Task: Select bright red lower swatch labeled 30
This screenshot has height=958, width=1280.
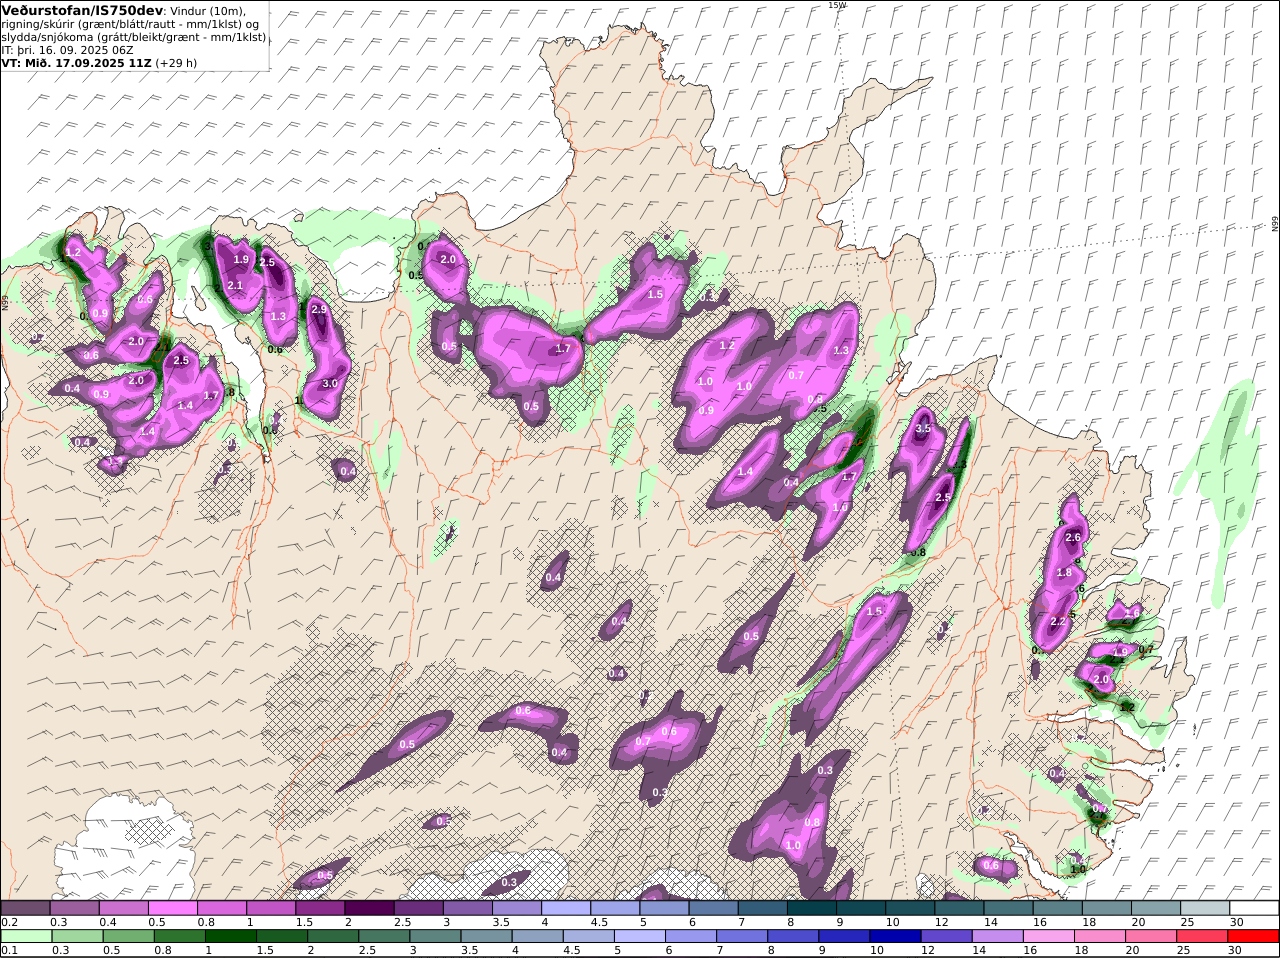Action: (1253, 937)
